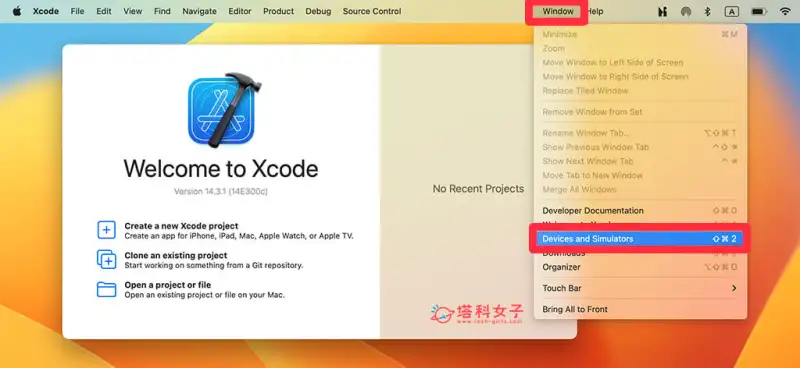Image resolution: width=800 pixels, height=368 pixels.
Task: Close the Window menu in menu bar
Action: [x=558, y=11]
